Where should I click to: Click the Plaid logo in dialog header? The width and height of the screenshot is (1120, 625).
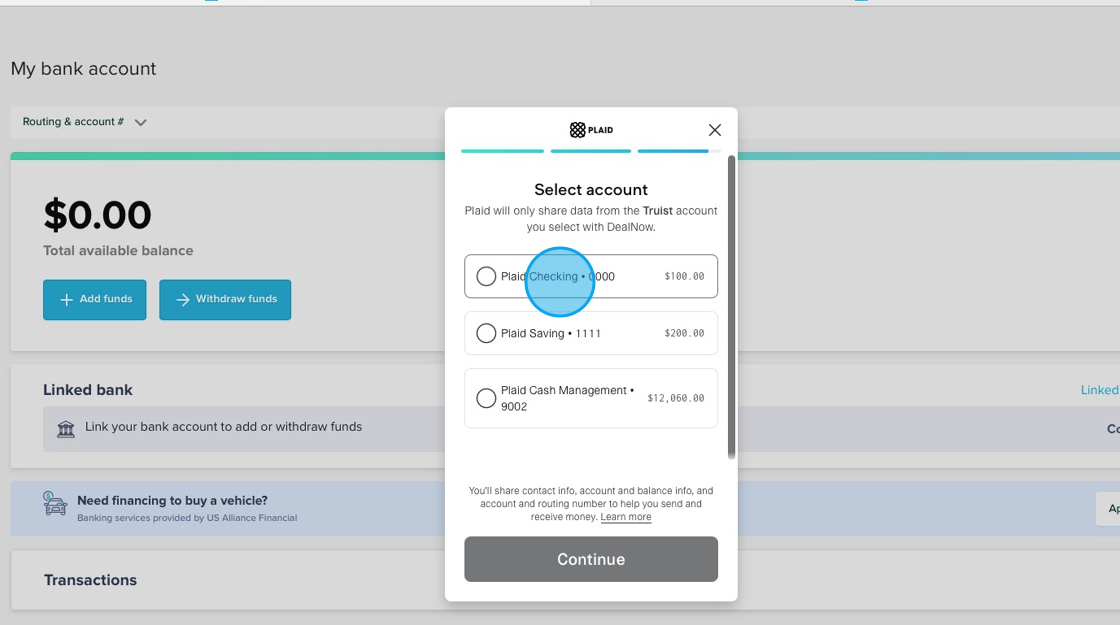(591, 130)
